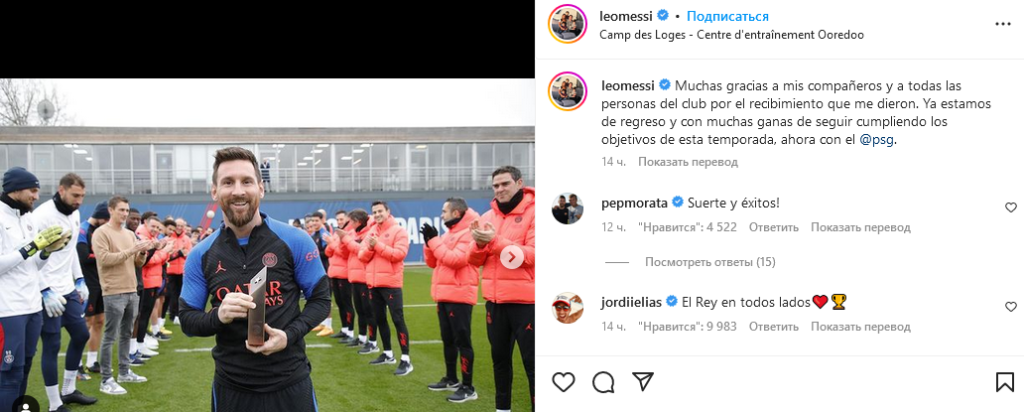
Task: Expand replies with Посмотреть ответы (15)
Action: [x=710, y=262]
